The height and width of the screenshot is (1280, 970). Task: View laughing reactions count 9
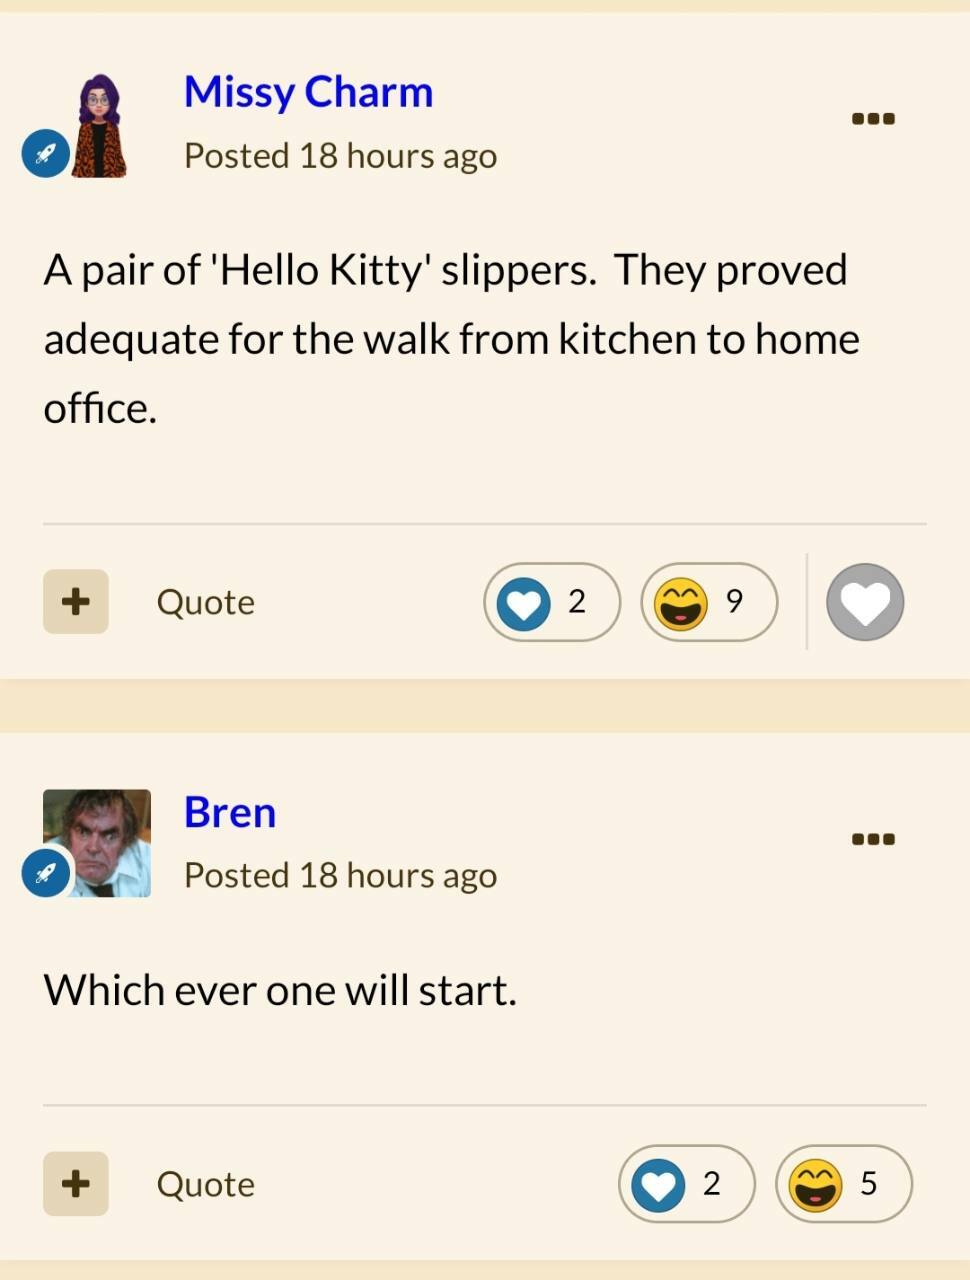(709, 602)
